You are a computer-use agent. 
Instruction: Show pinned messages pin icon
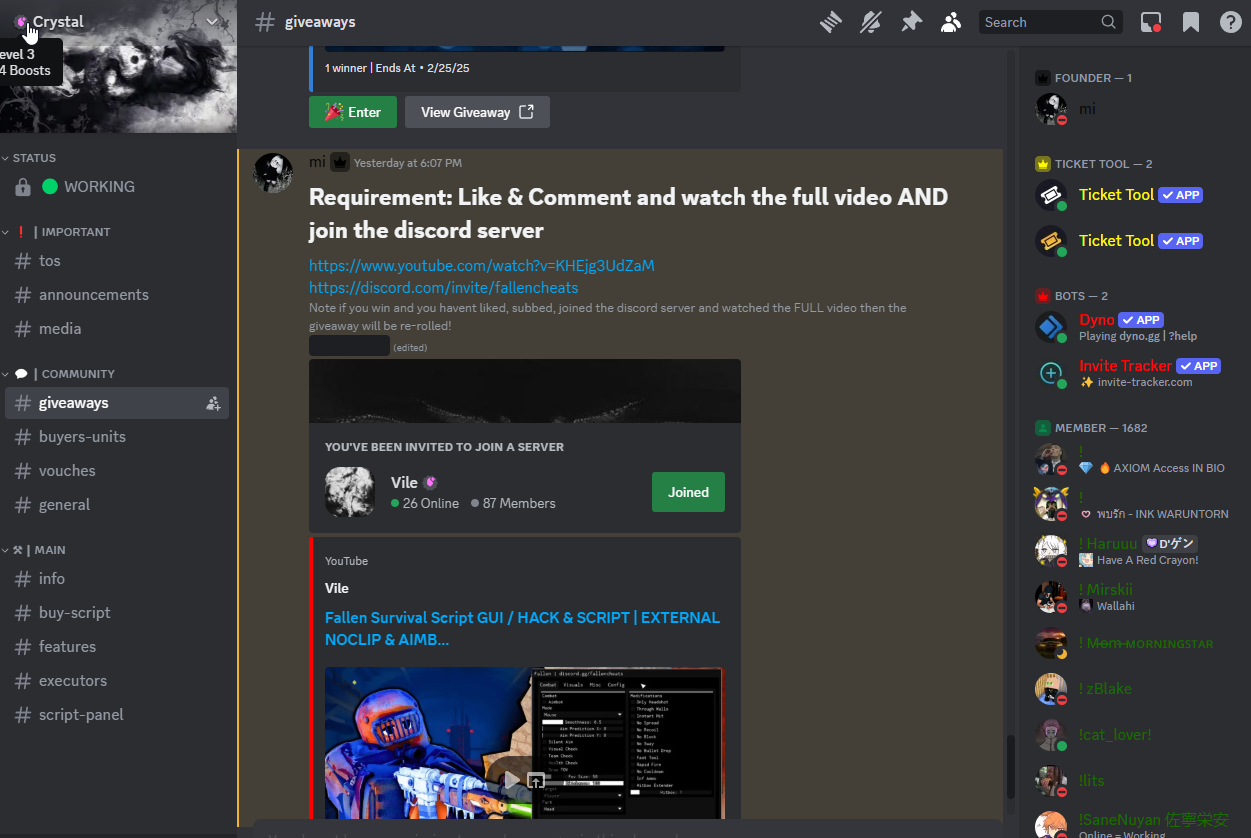(911, 22)
